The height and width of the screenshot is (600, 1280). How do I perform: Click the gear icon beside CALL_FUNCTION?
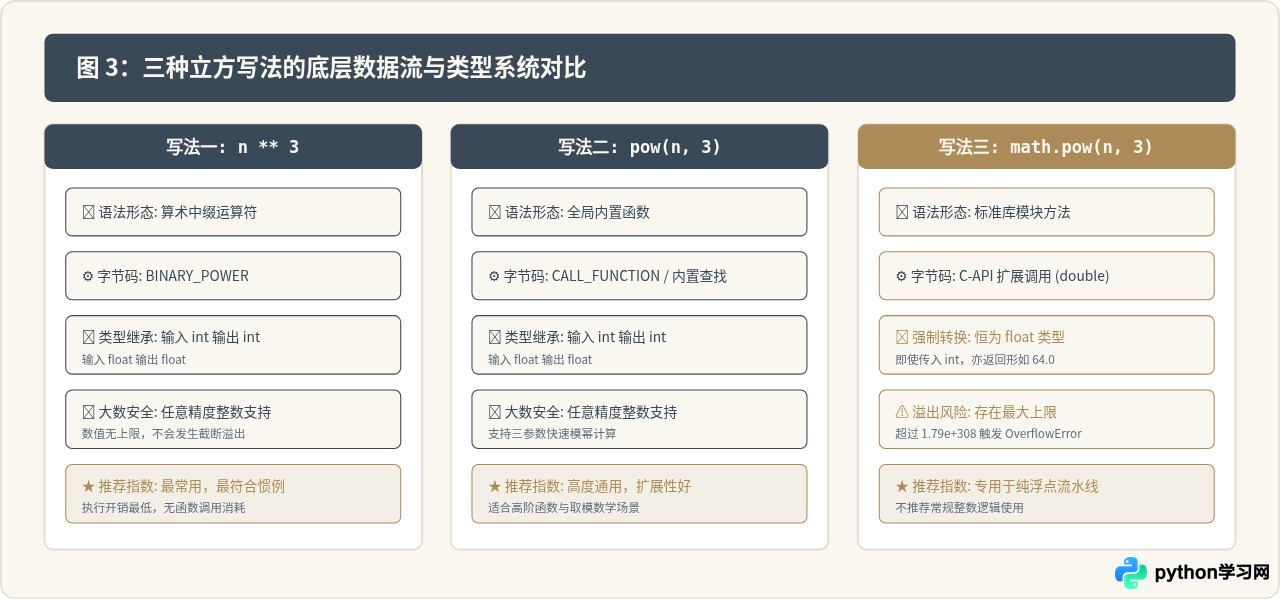(494, 276)
